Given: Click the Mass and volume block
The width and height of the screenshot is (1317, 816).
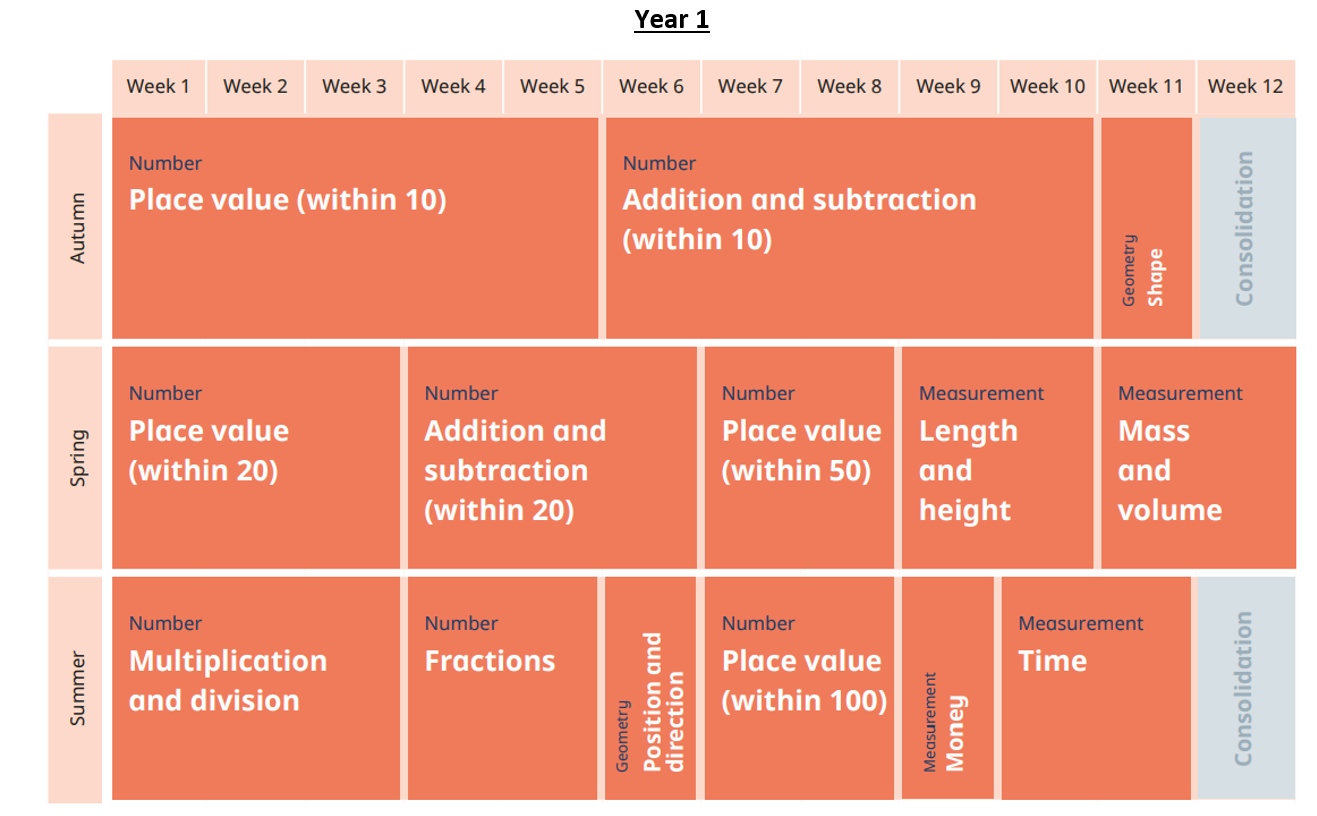Looking at the screenshot, I should 1198,458.
